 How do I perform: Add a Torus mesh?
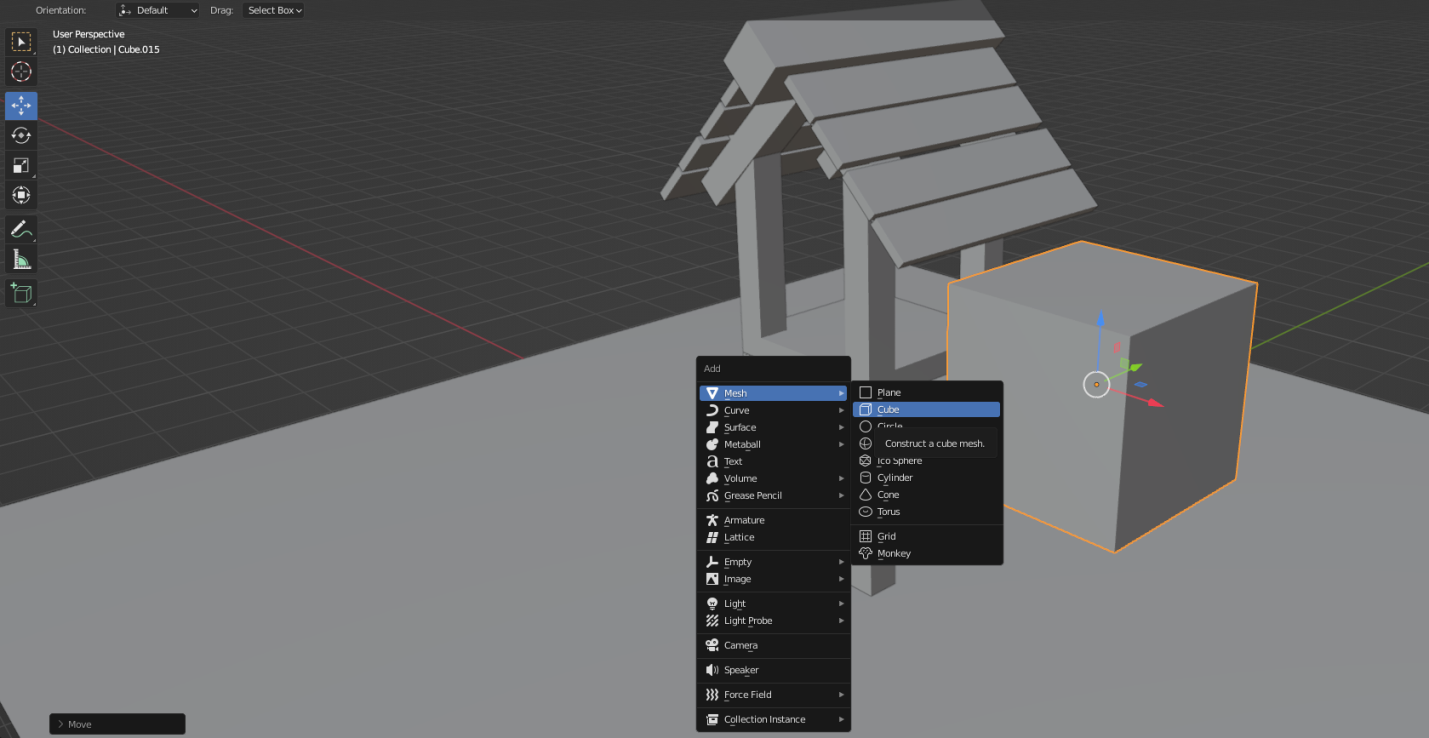click(x=927, y=512)
